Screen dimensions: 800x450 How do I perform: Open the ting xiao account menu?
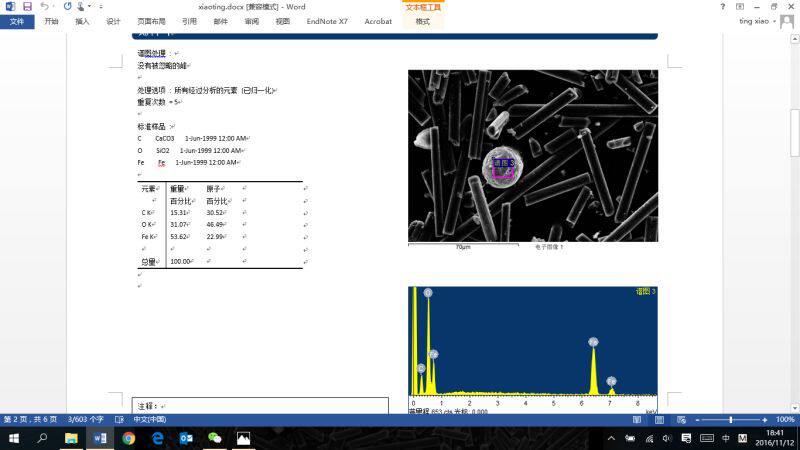tap(757, 21)
